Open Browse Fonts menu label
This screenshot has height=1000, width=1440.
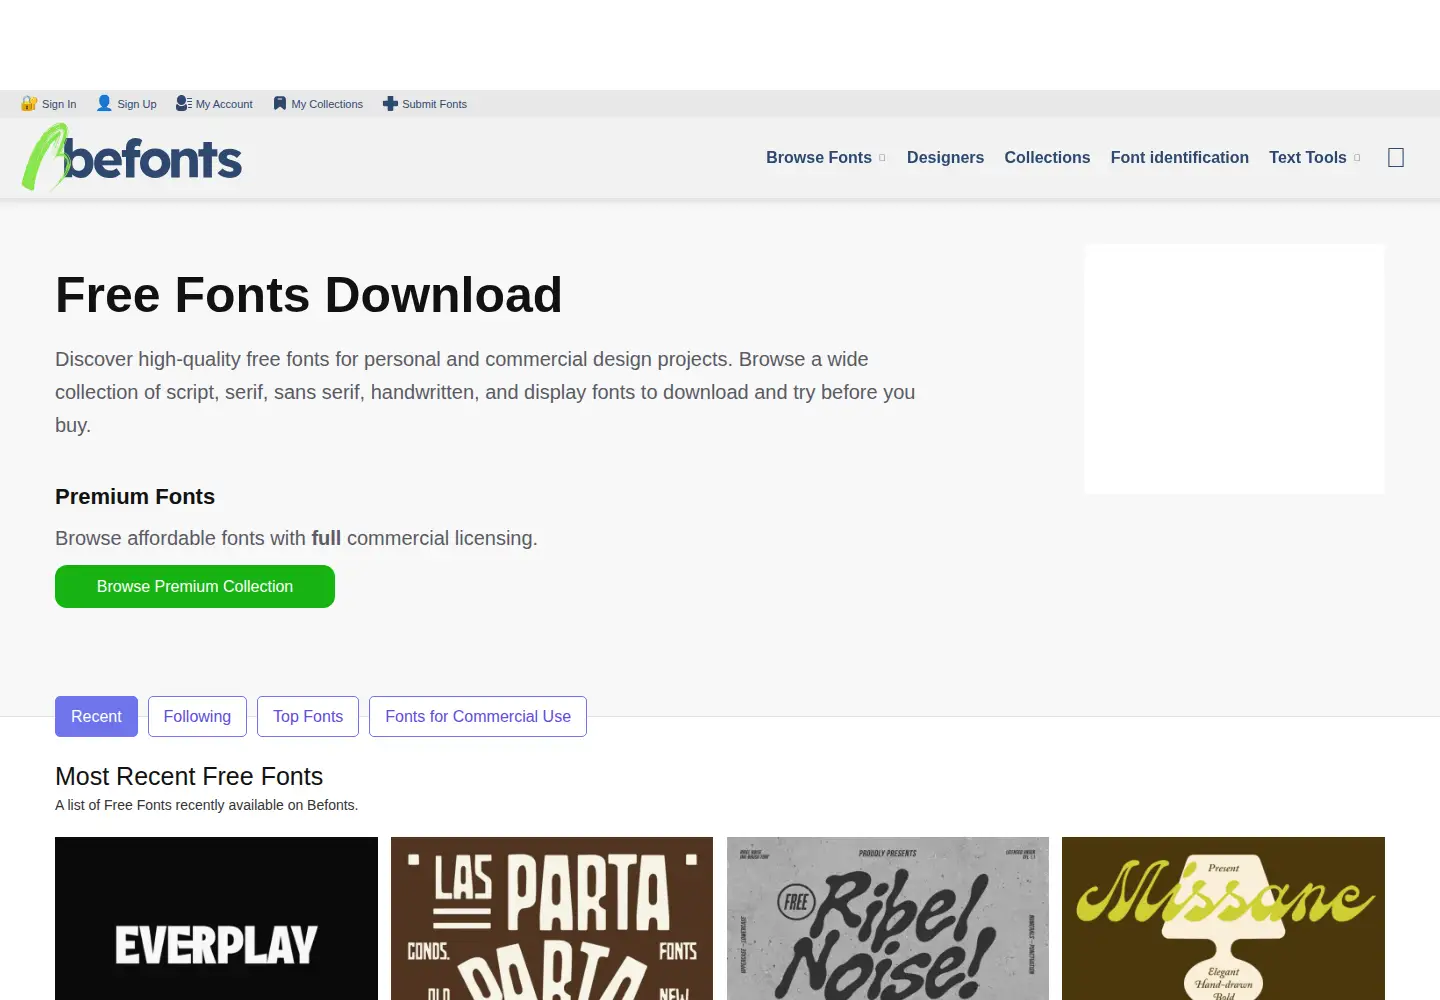point(819,158)
